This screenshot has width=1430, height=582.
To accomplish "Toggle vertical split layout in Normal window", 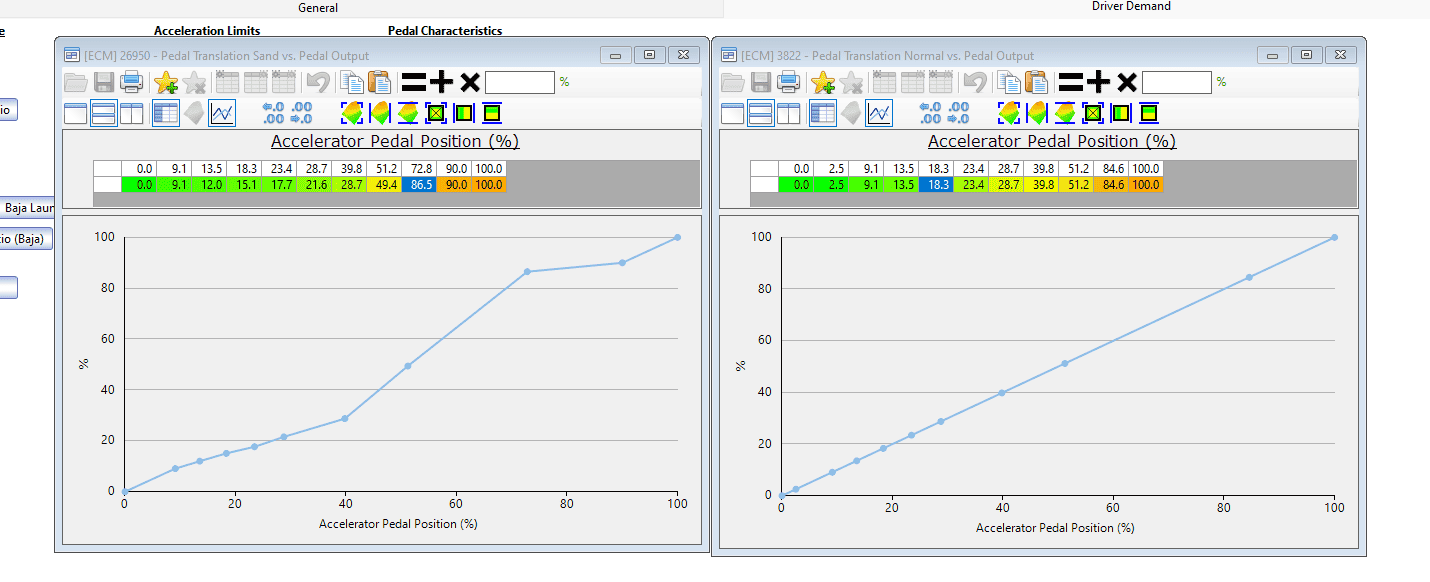I will [x=789, y=113].
